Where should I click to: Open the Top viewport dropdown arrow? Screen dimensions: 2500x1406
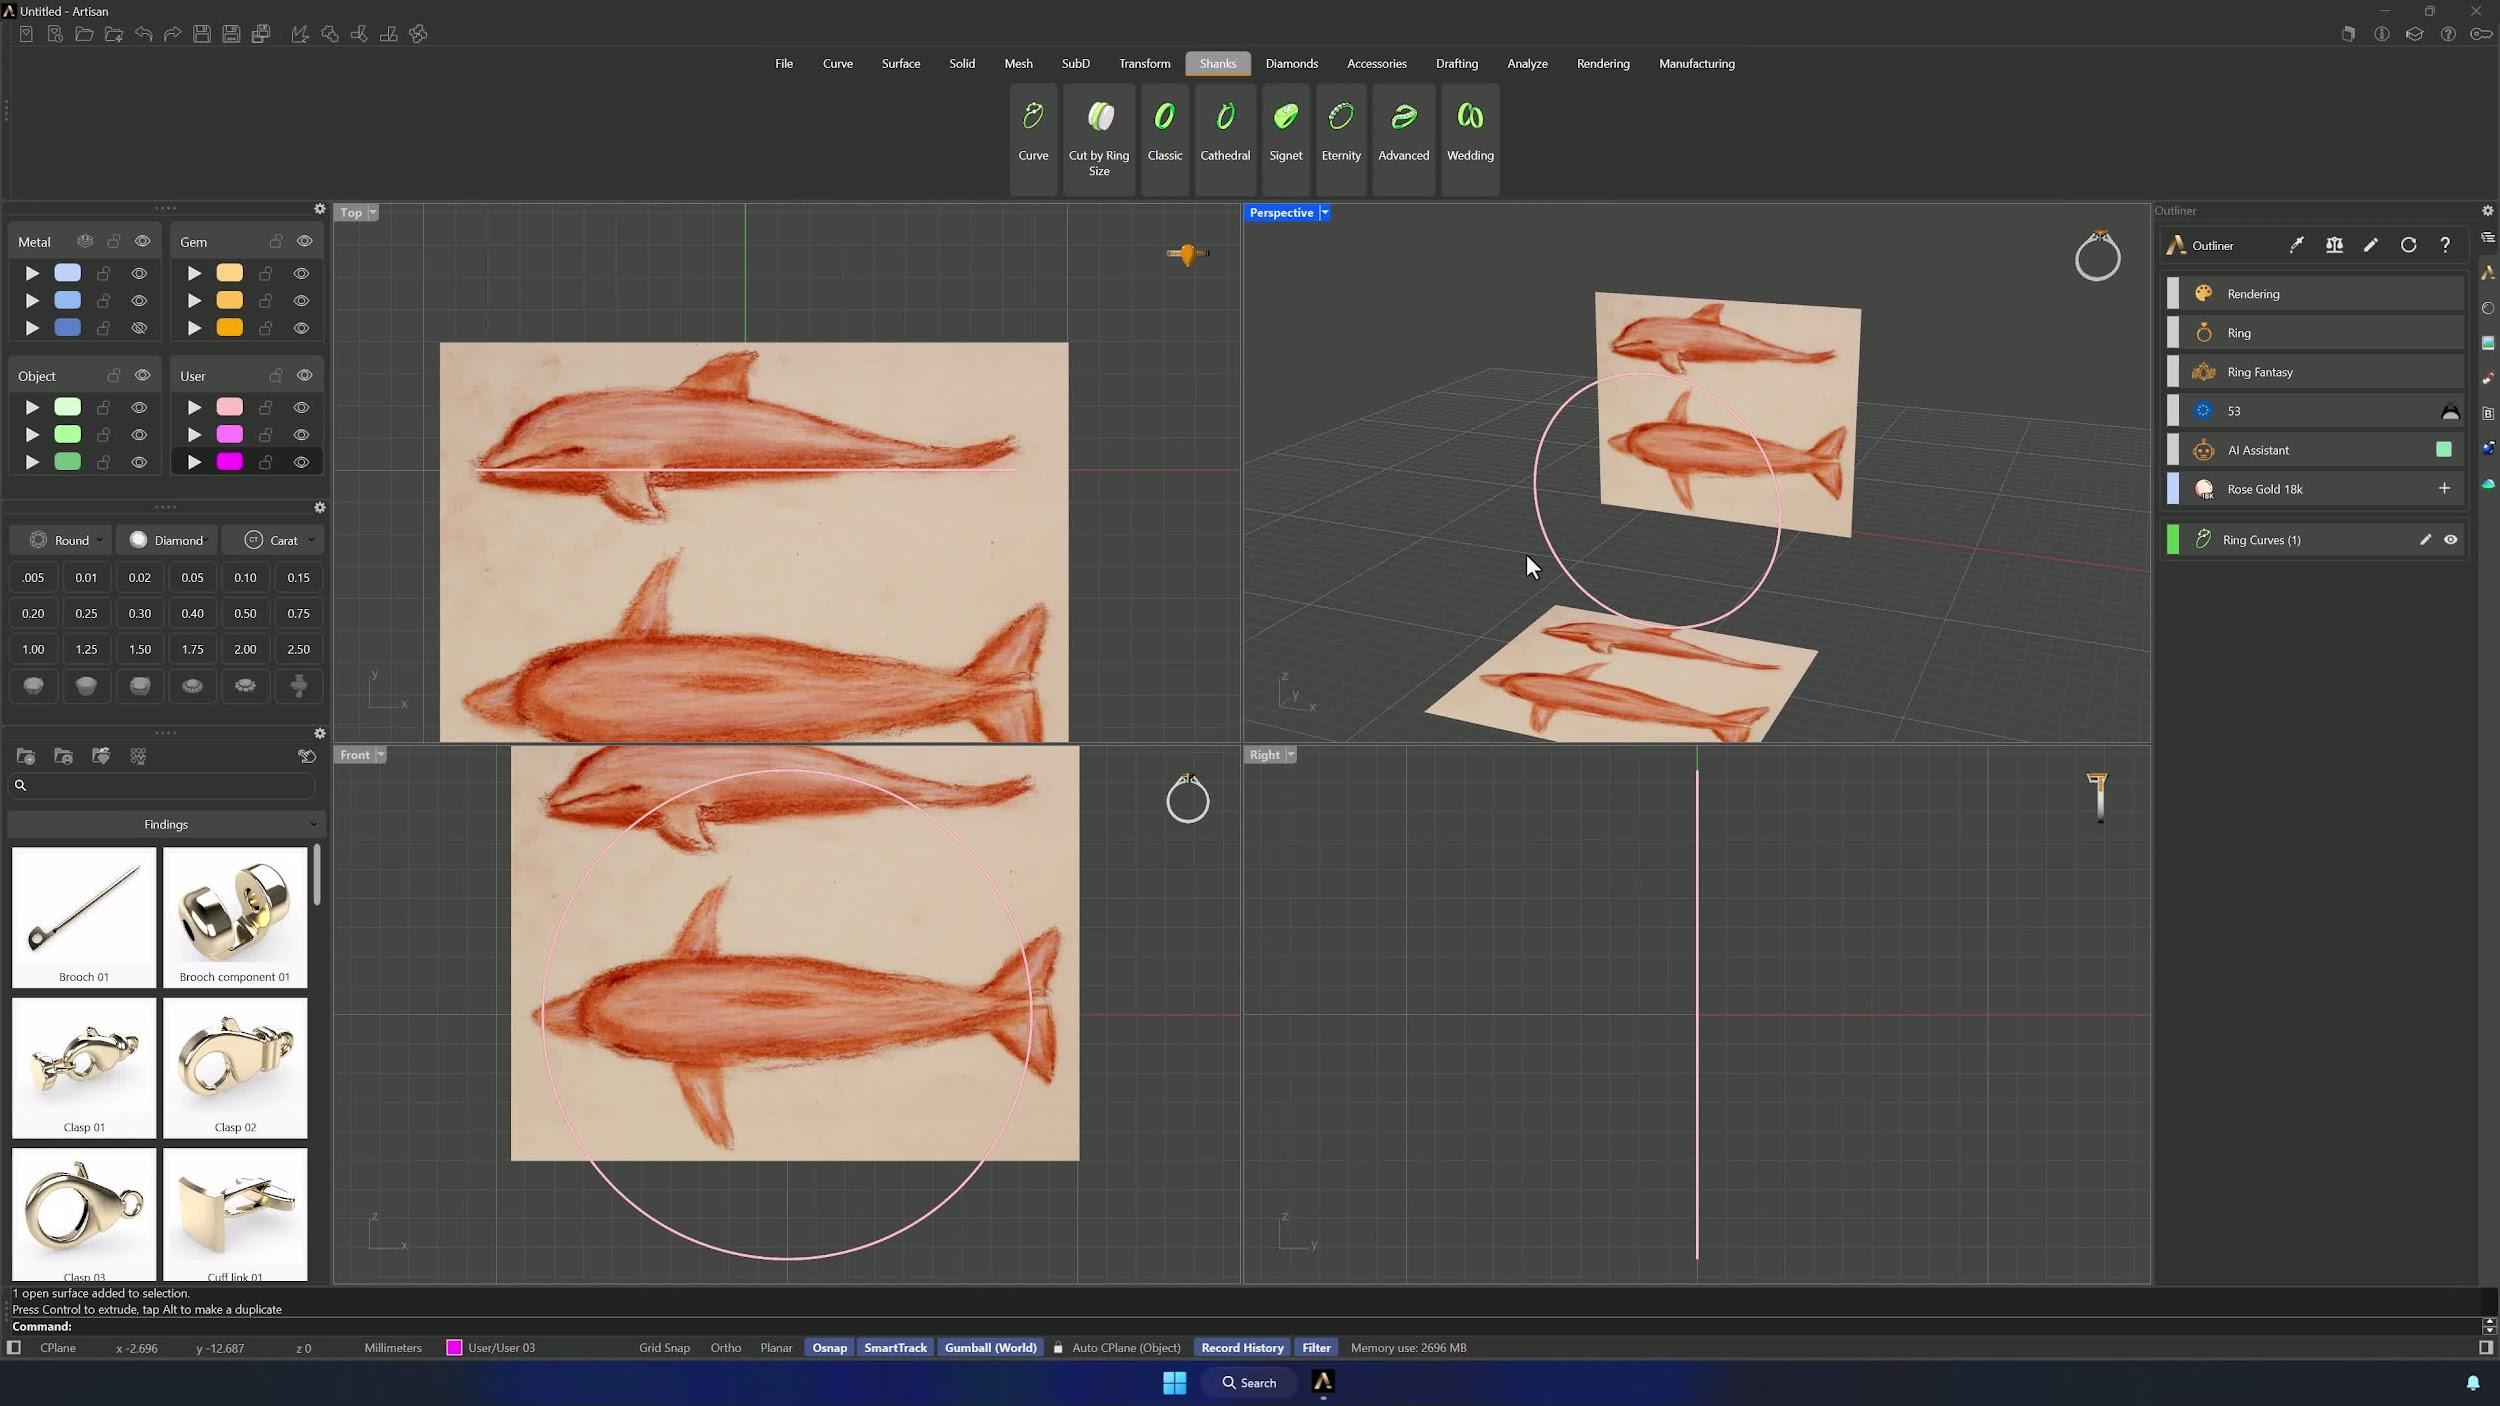tap(373, 213)
